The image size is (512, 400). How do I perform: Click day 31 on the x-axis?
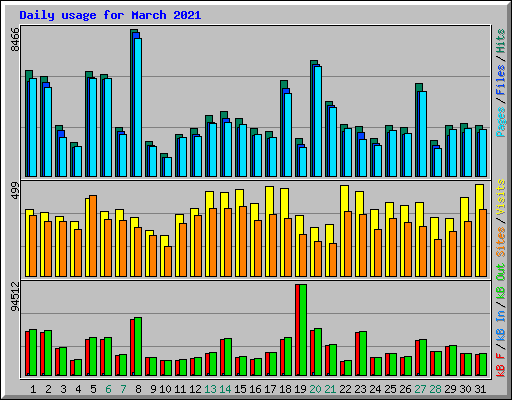(480, 389)
